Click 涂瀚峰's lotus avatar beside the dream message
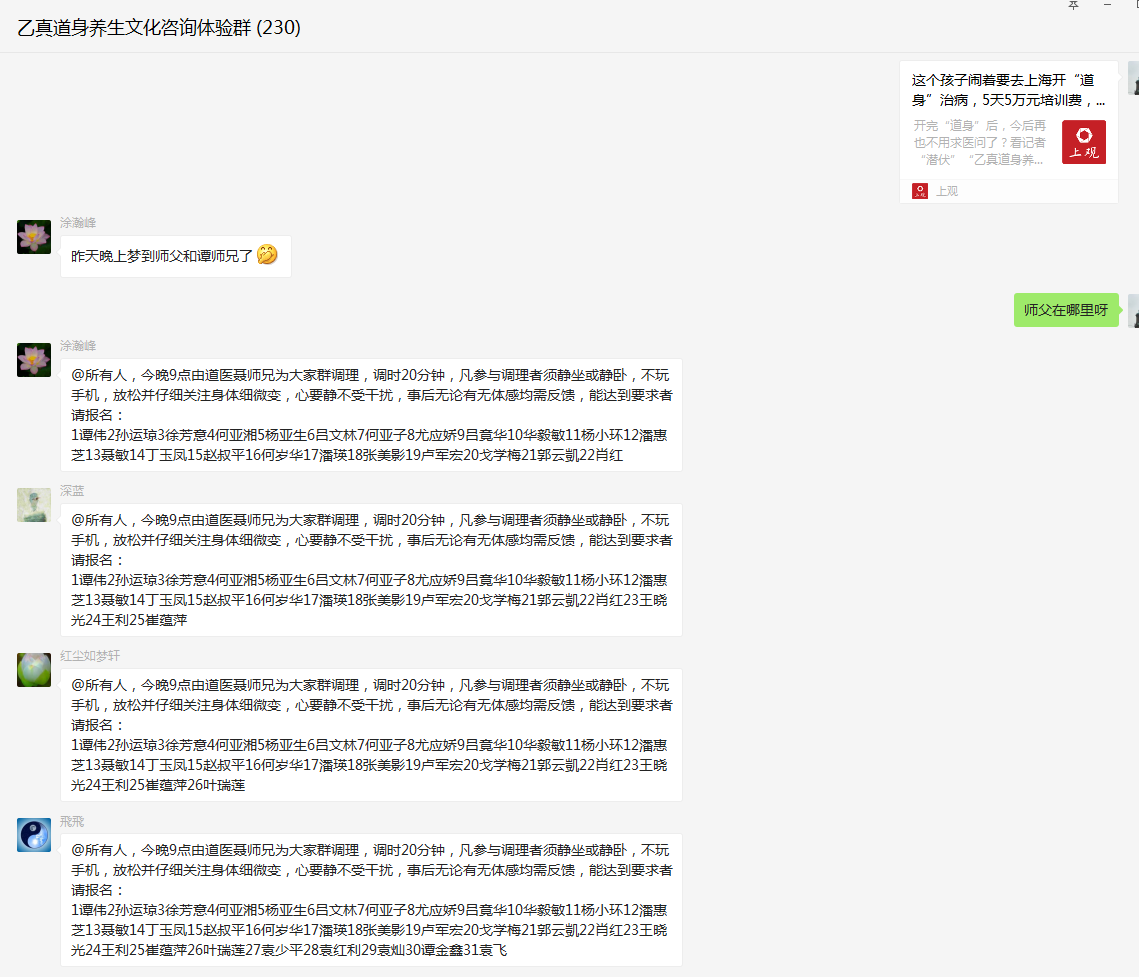This screenshot has height=977, width=1139. pos(34,237)
